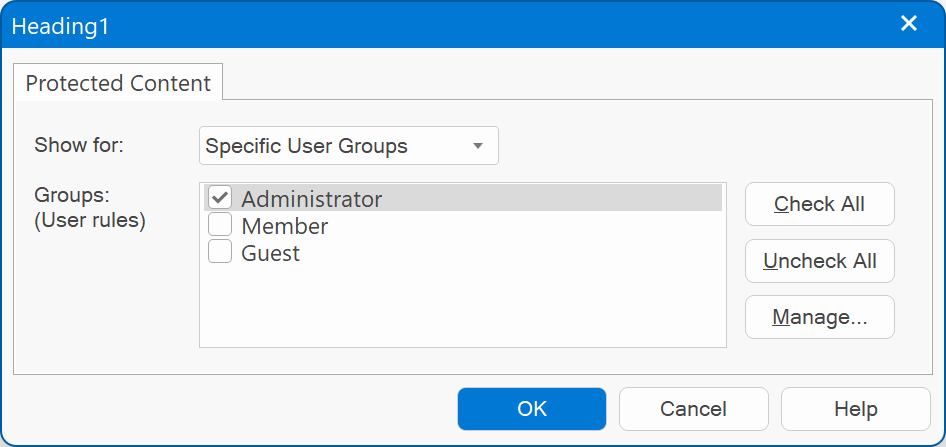Switch to the Protected Content tab

point(118,83)
